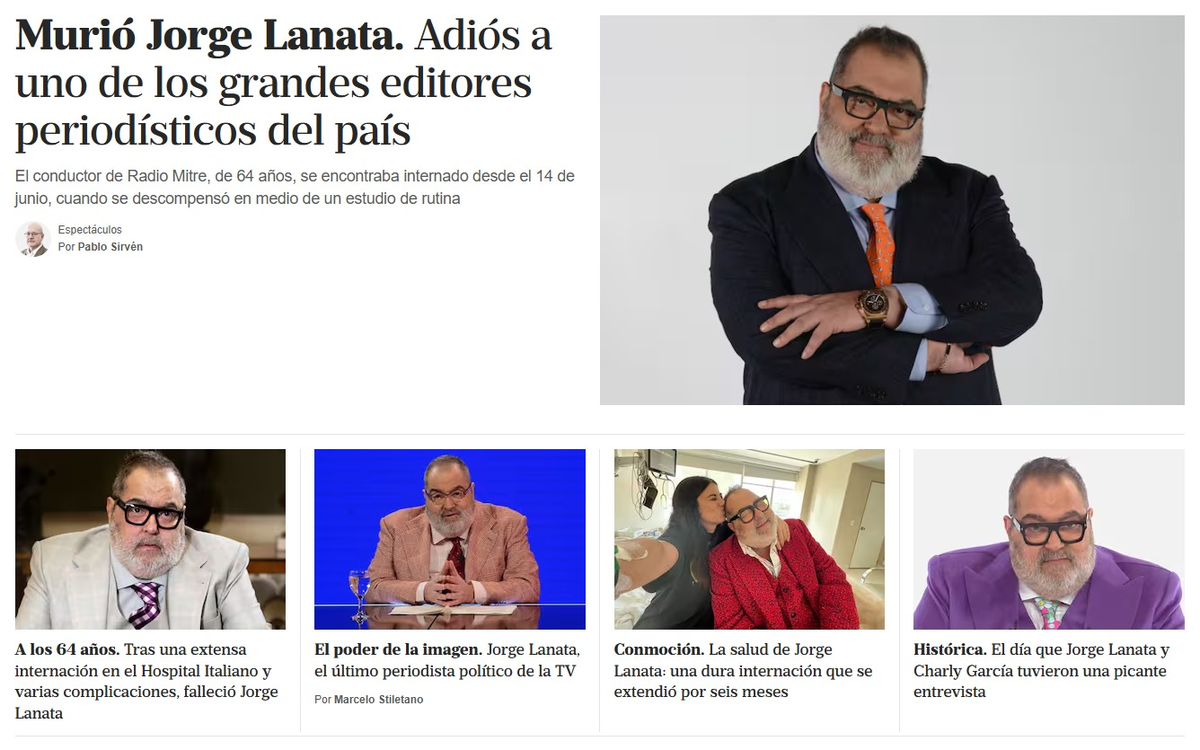
Task: Open author page for Pablo Sirvén
Action: click(110, 247)
